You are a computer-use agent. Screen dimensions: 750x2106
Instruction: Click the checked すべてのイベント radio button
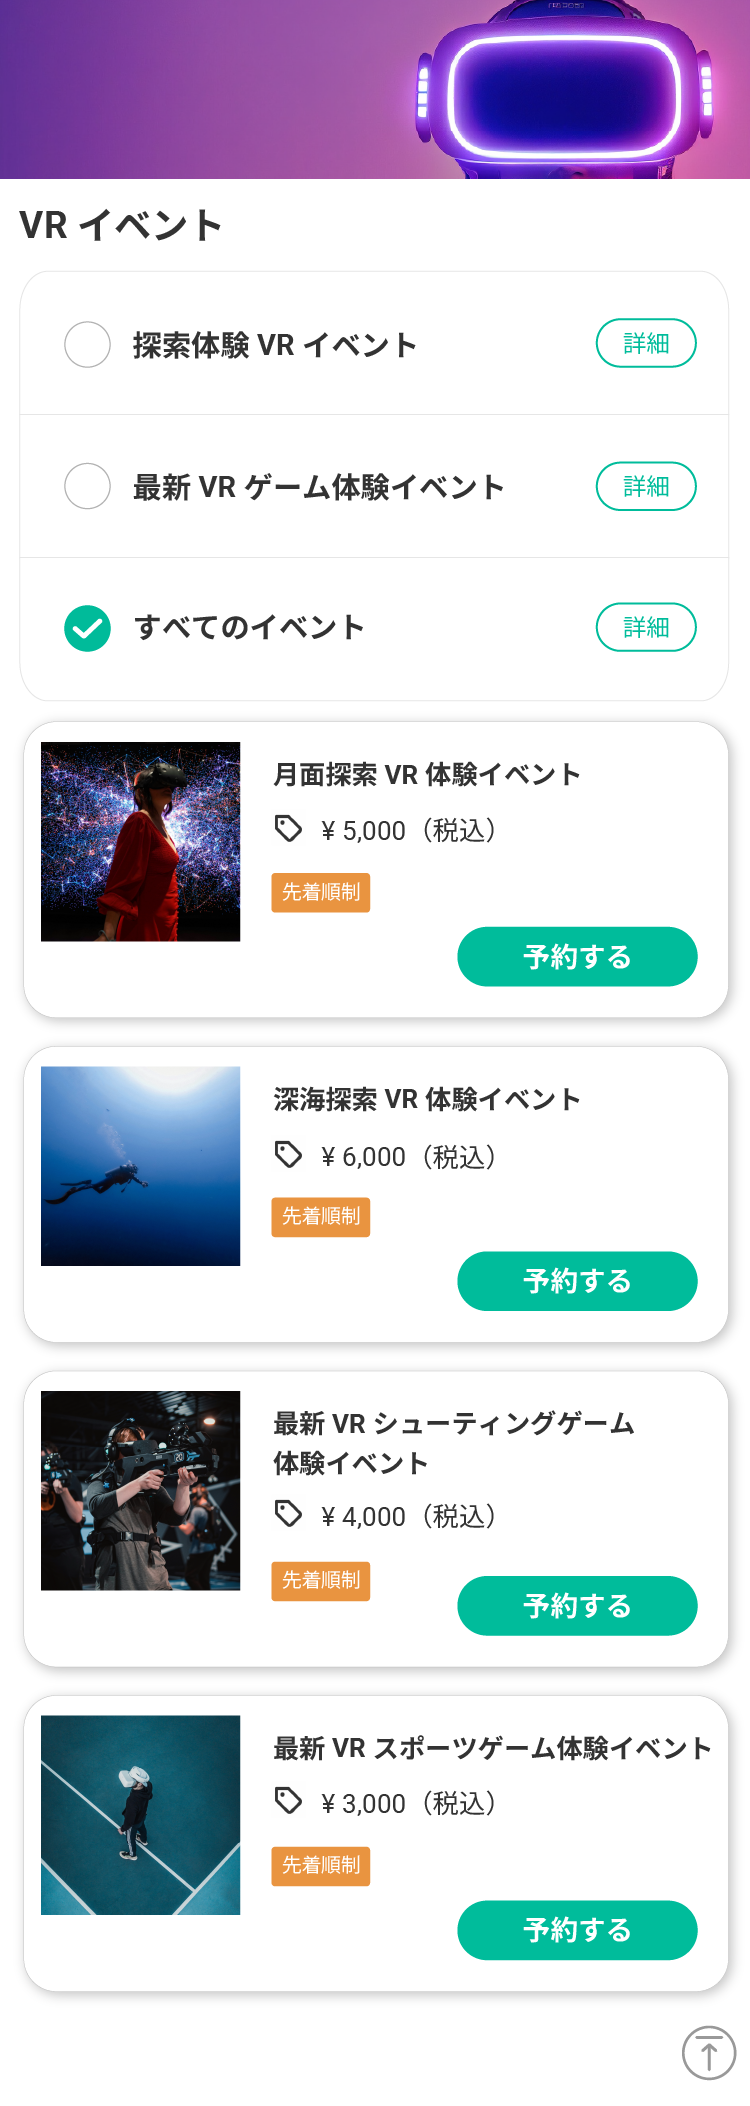point(87,628)
